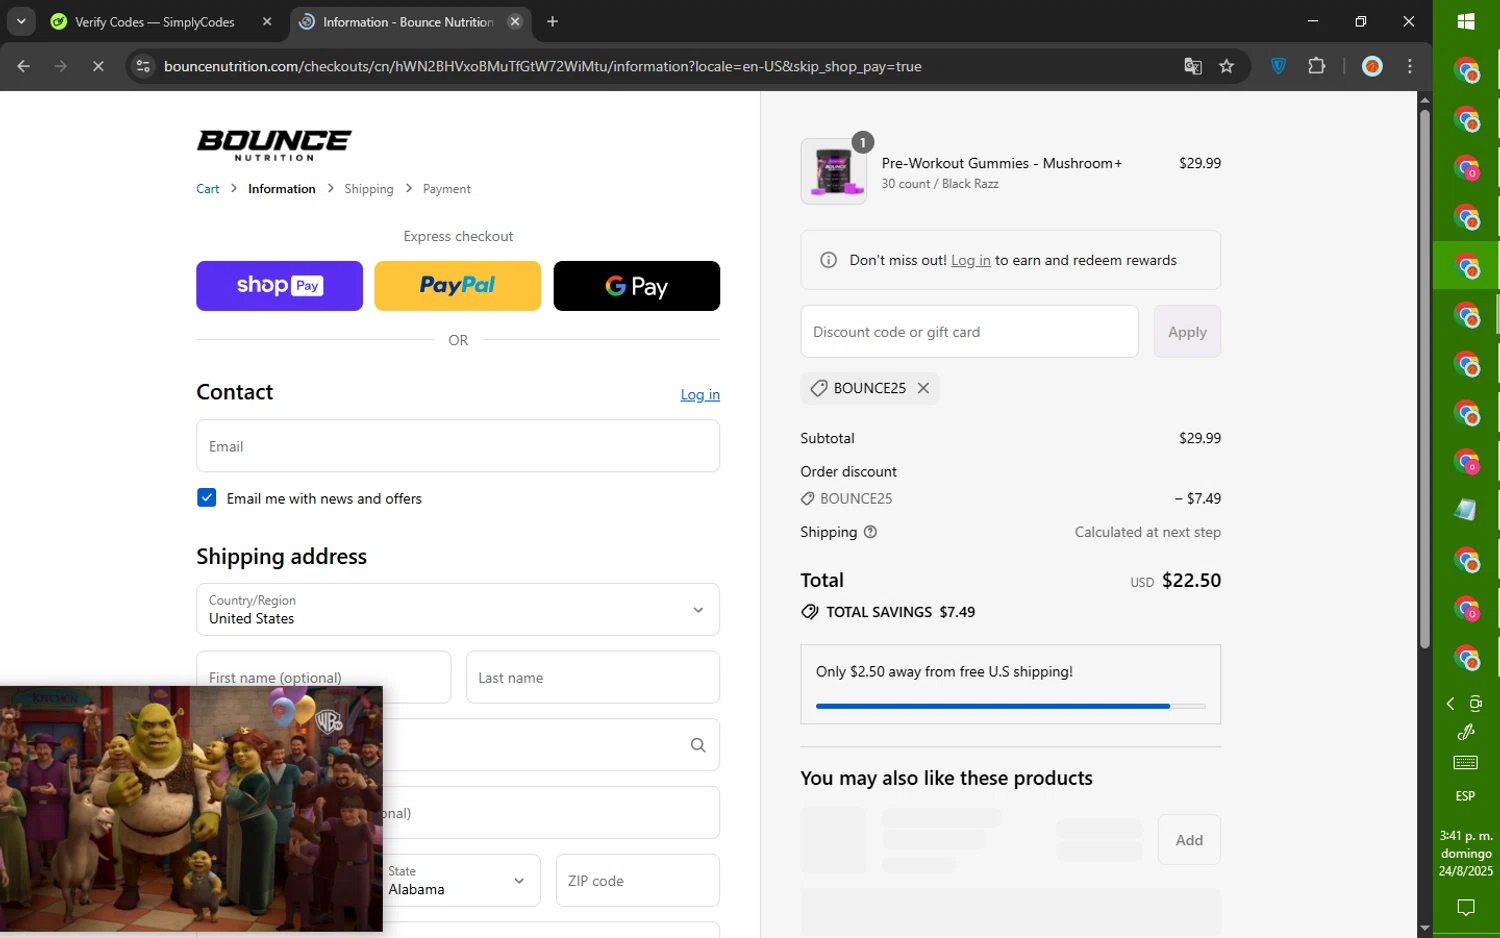Click the ZIP code field

(638, 880)
